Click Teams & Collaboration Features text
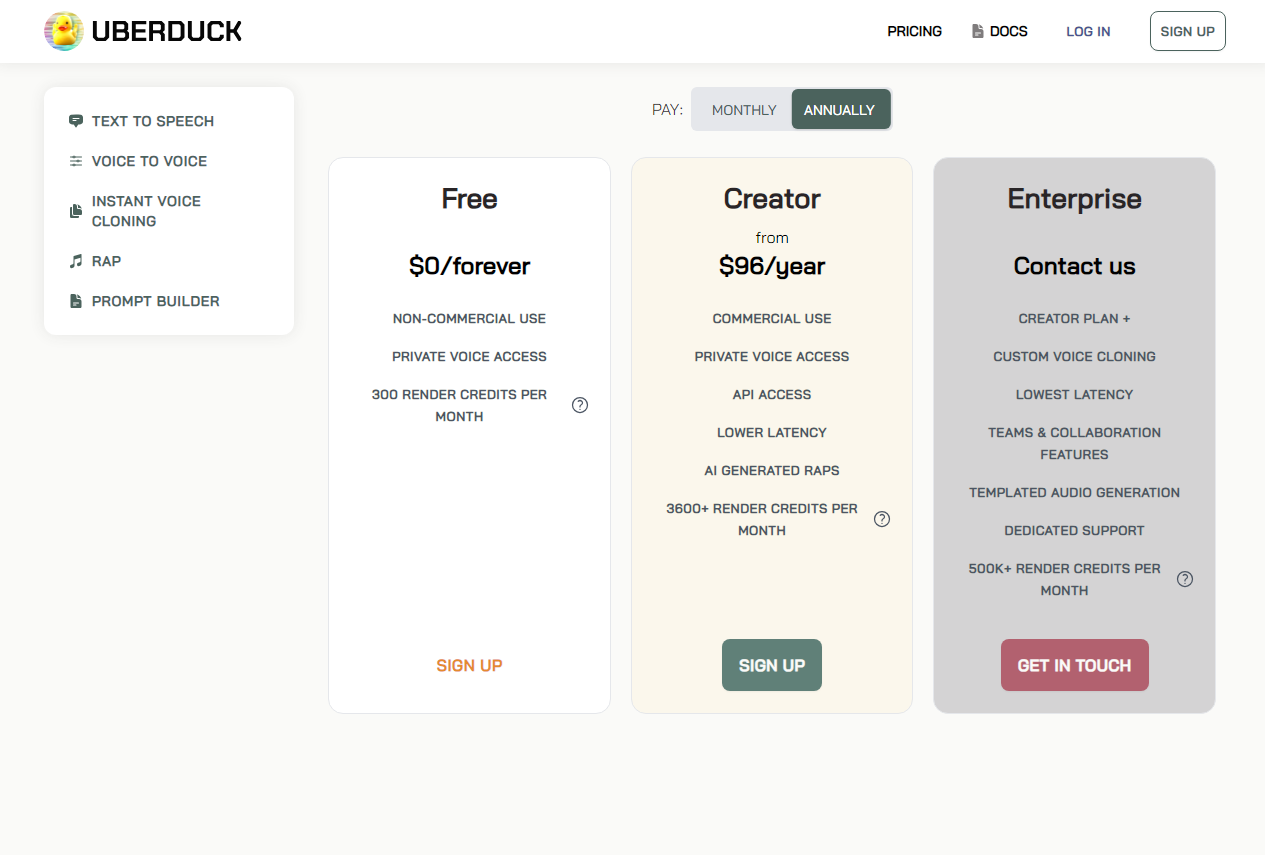The width and height of the screenshot is (1265, 855). [x=1075, y=443]
